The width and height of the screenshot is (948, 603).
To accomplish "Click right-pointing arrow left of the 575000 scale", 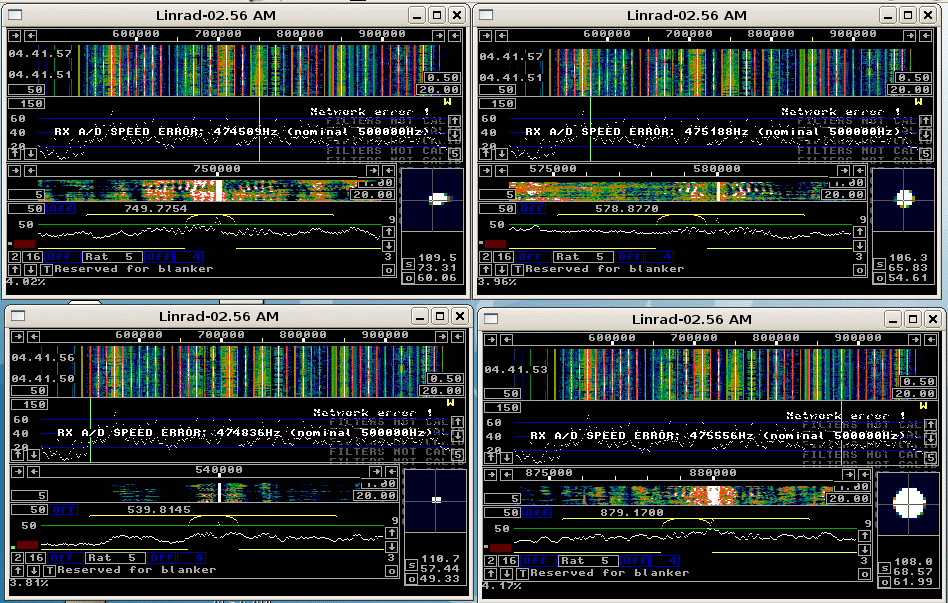I will [x=485, y=171].
